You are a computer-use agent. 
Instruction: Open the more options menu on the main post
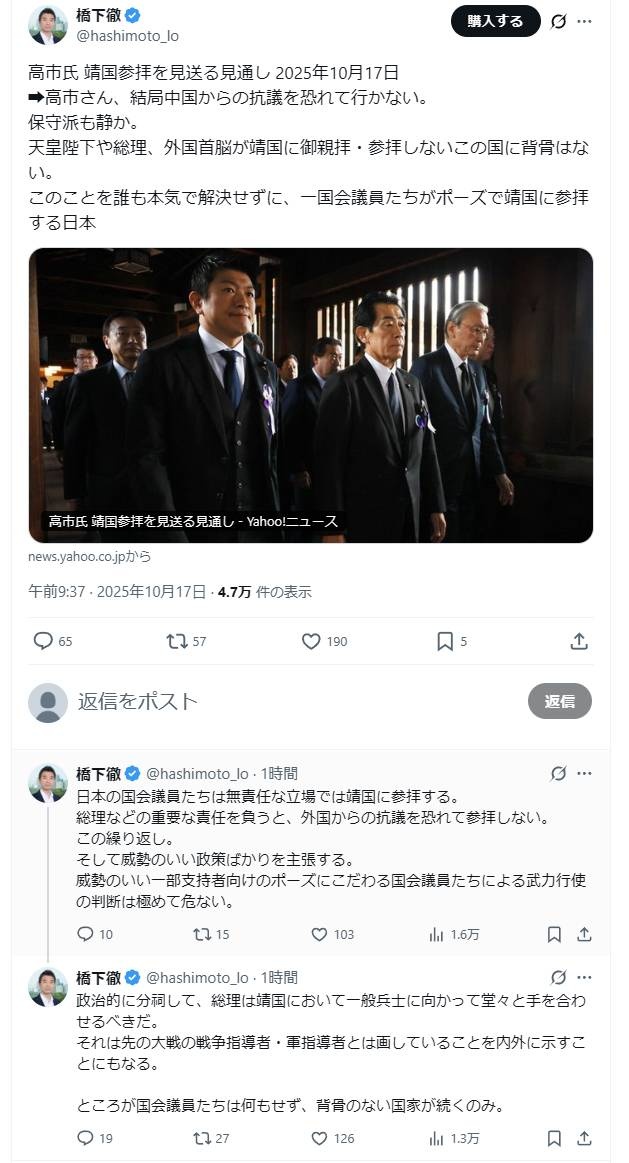(x=585, y=21)
